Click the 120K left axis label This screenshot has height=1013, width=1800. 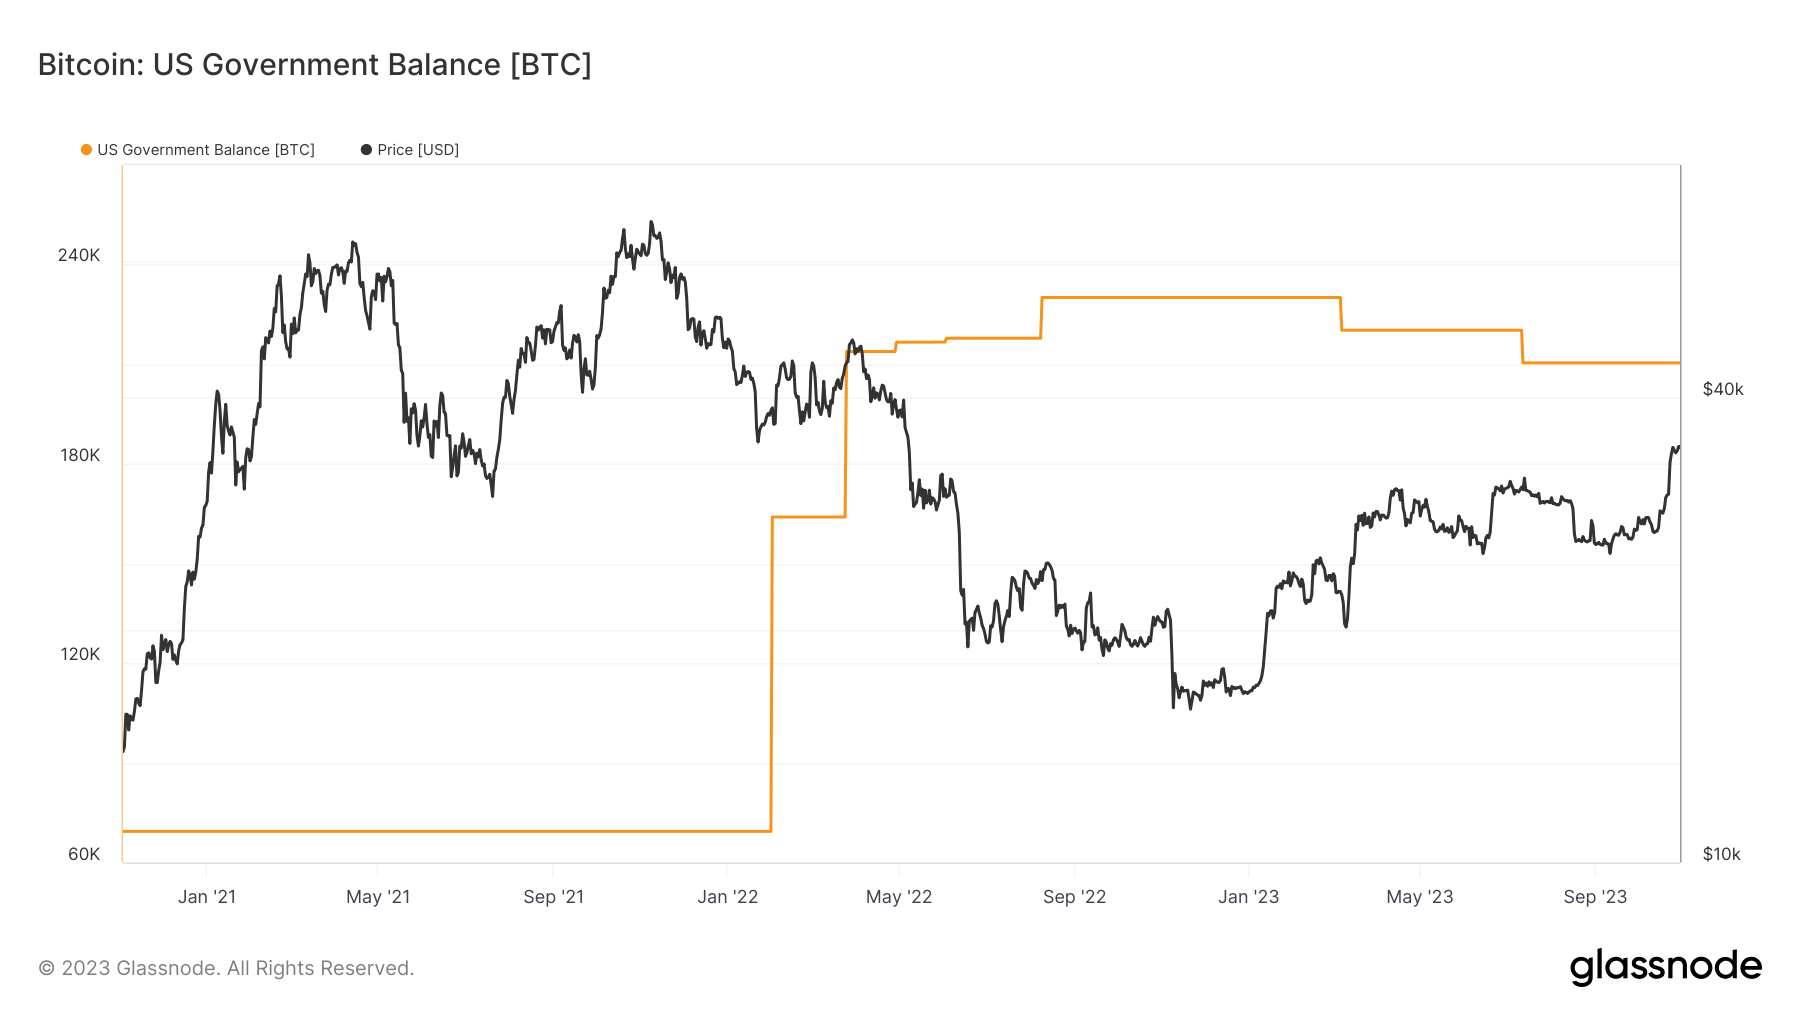click(x=80, y=654)
